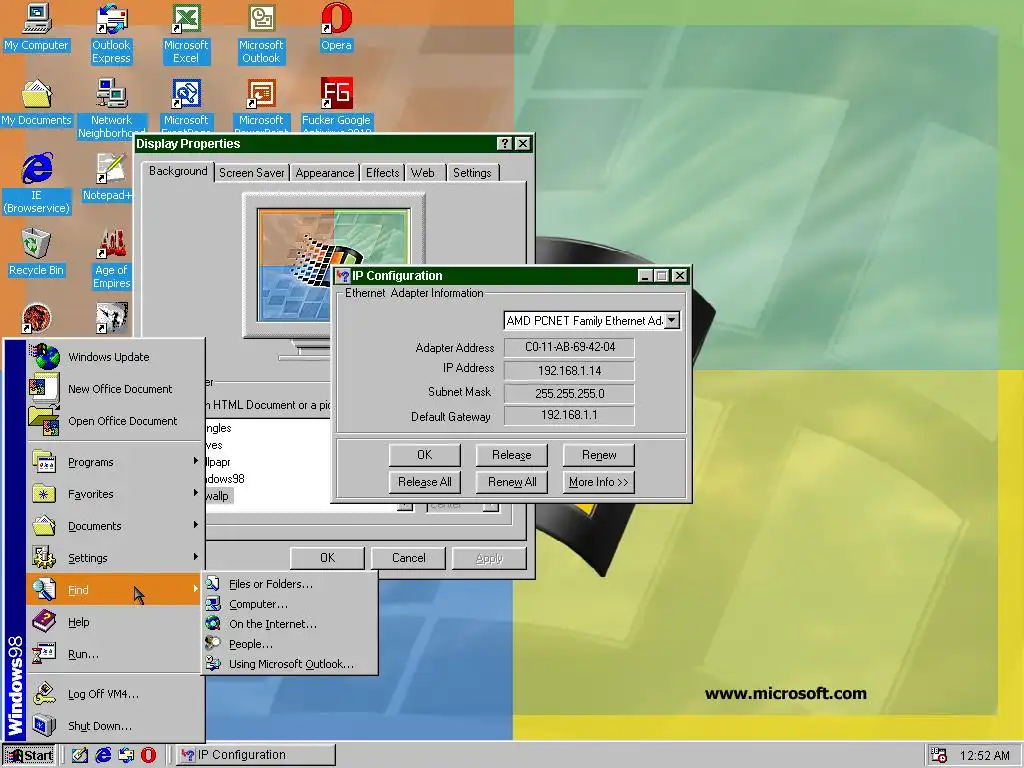Switch to Appearance tab in Display Properties

click(x=325, y=172)
